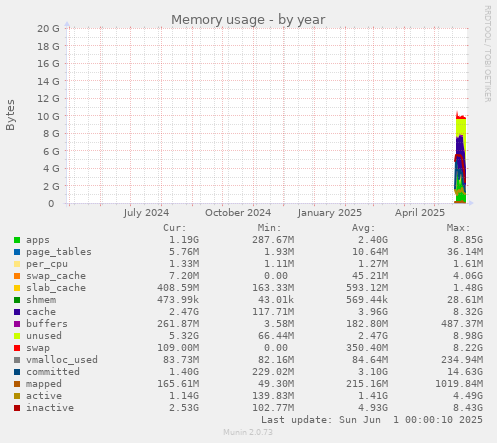Screen dimensions: 497x443
Task: Click the committed max value 14.63G
Action: pos(465,372)
